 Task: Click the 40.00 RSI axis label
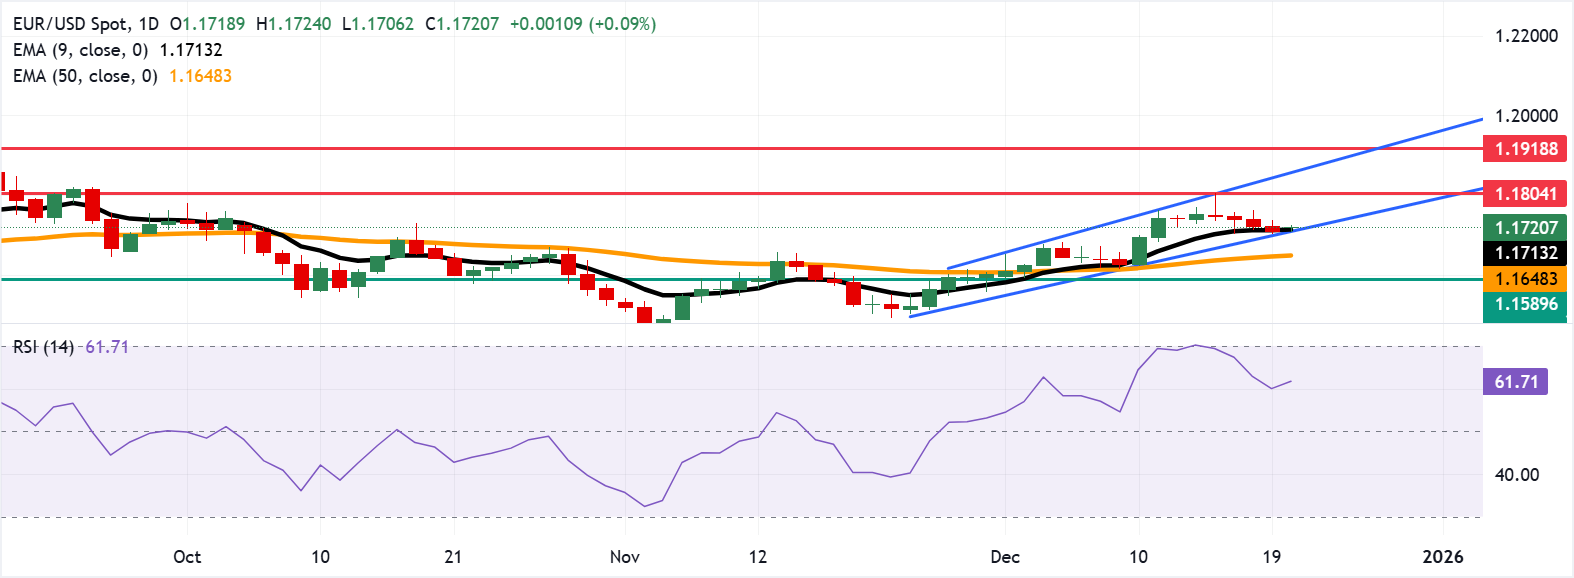coord(1516,475)
